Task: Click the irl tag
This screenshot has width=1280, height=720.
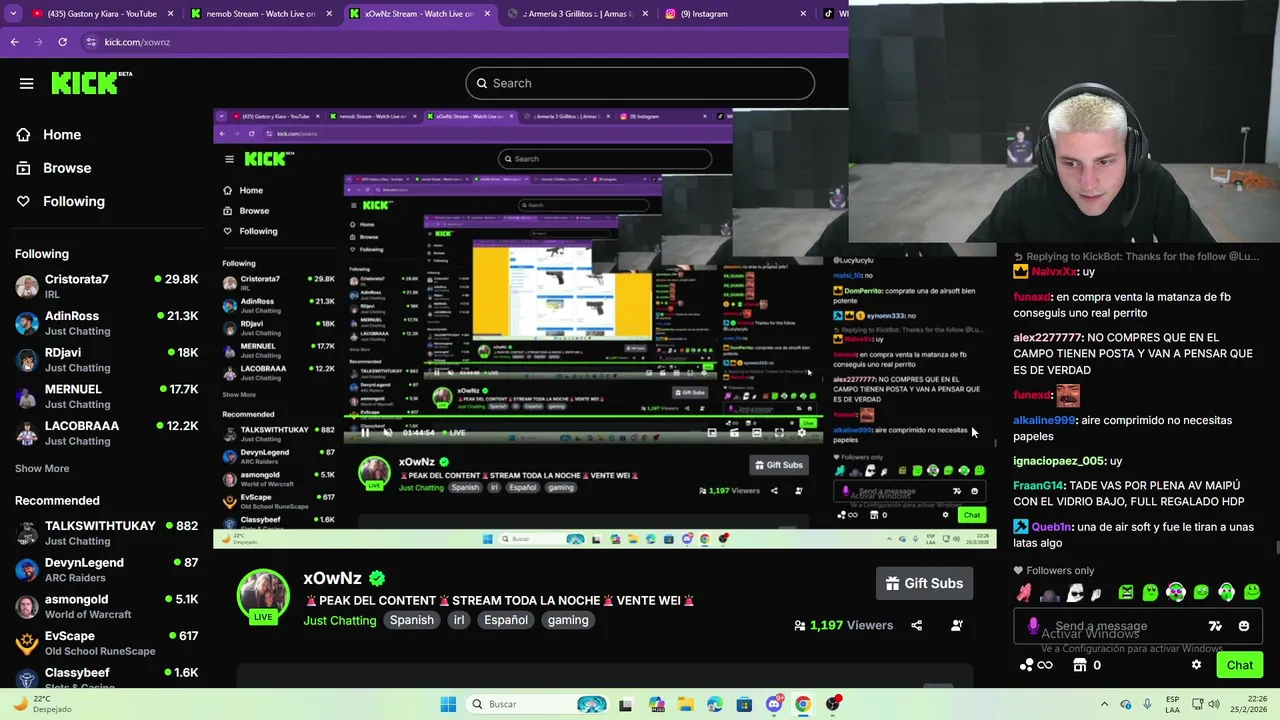Action: [x=459, y=620]
